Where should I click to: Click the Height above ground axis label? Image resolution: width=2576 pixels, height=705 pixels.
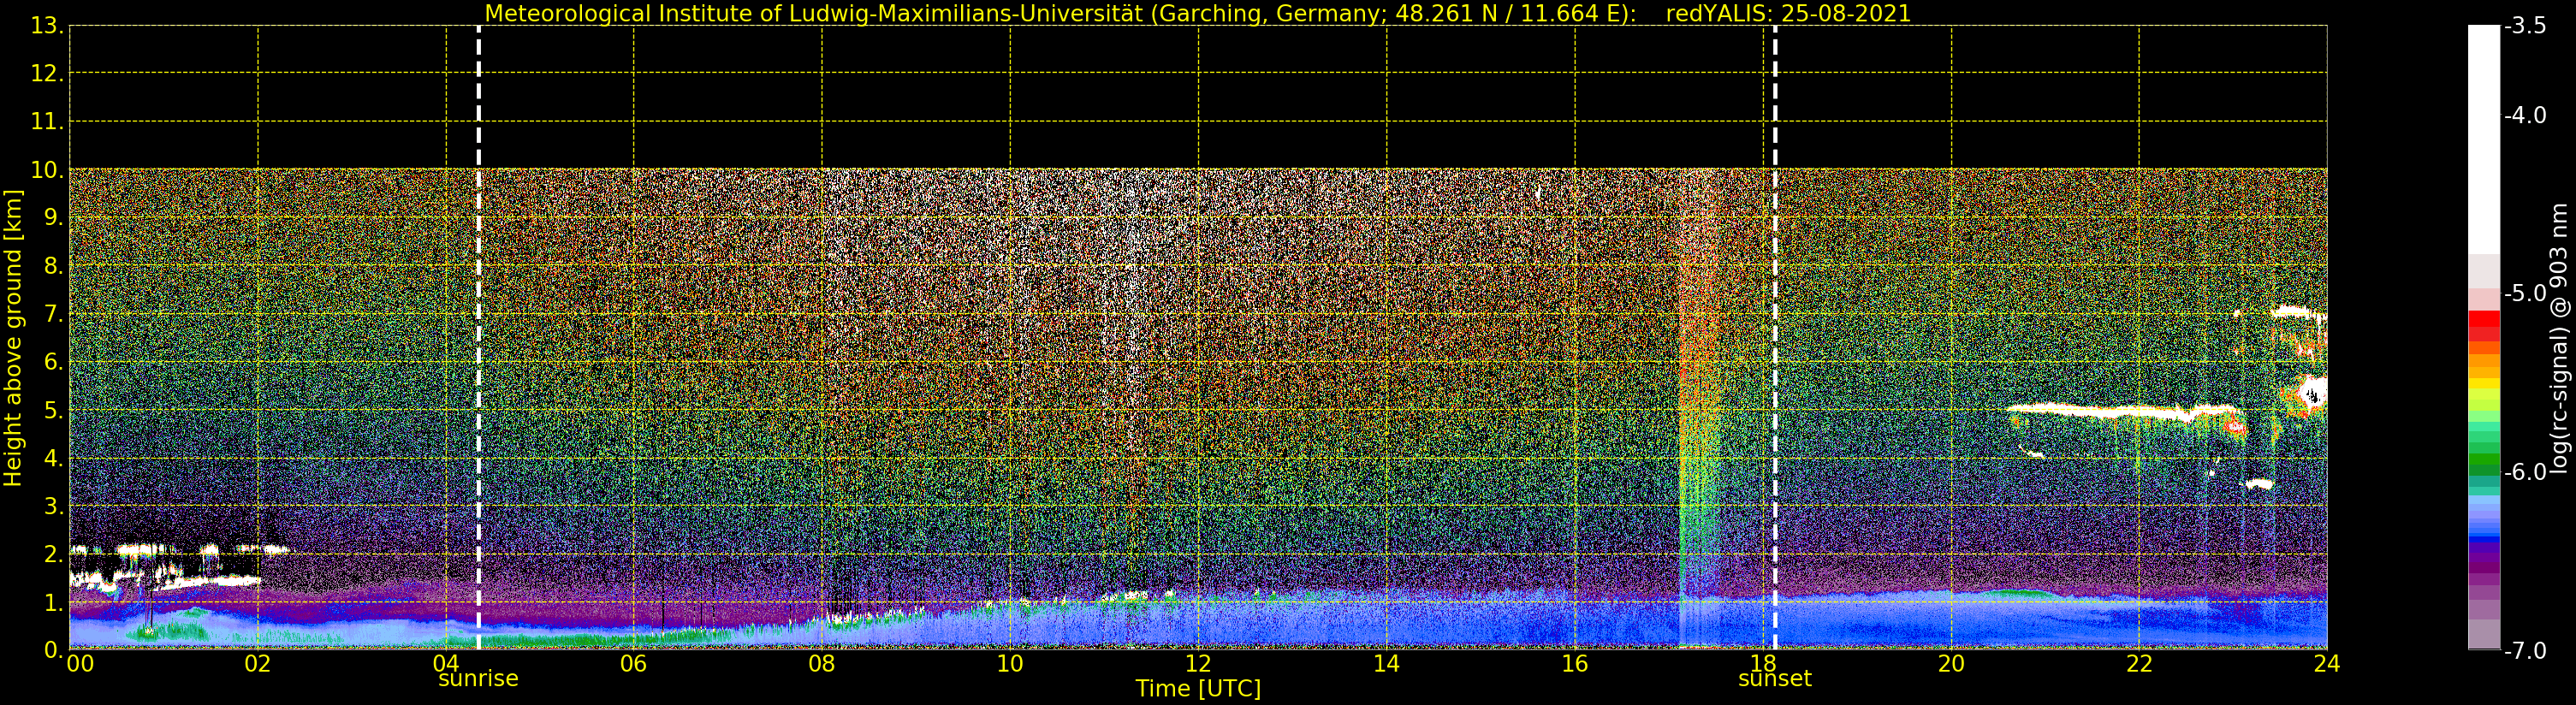13,338
